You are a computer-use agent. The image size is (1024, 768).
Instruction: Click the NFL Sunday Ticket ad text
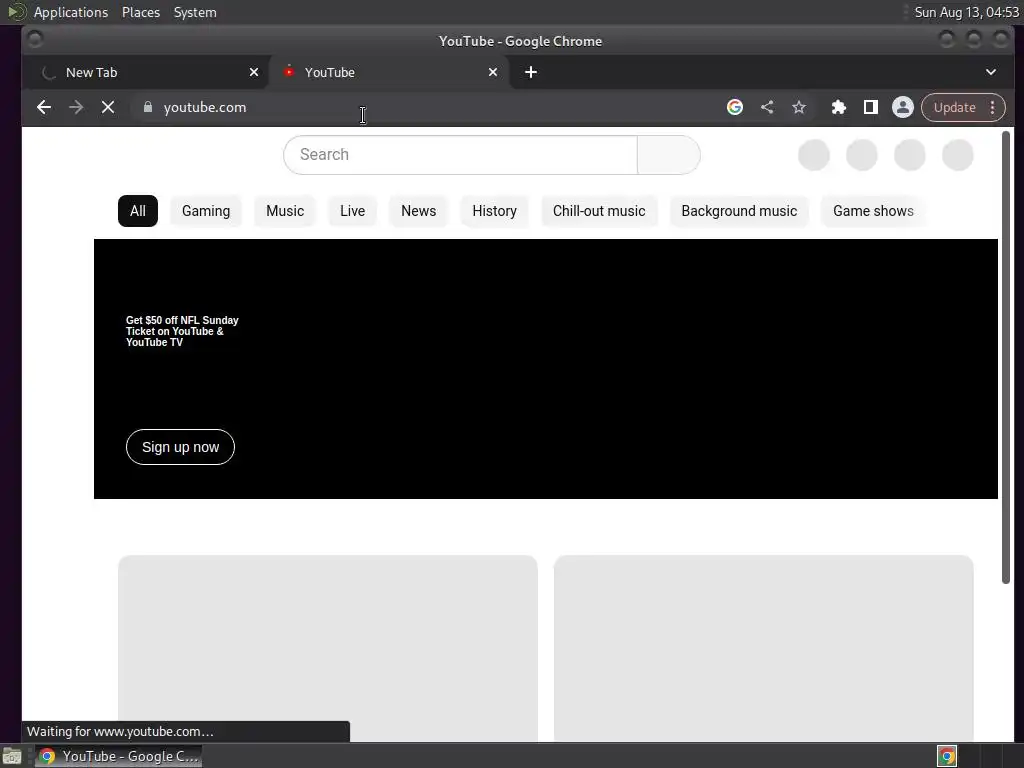click(x=182, y=331)
